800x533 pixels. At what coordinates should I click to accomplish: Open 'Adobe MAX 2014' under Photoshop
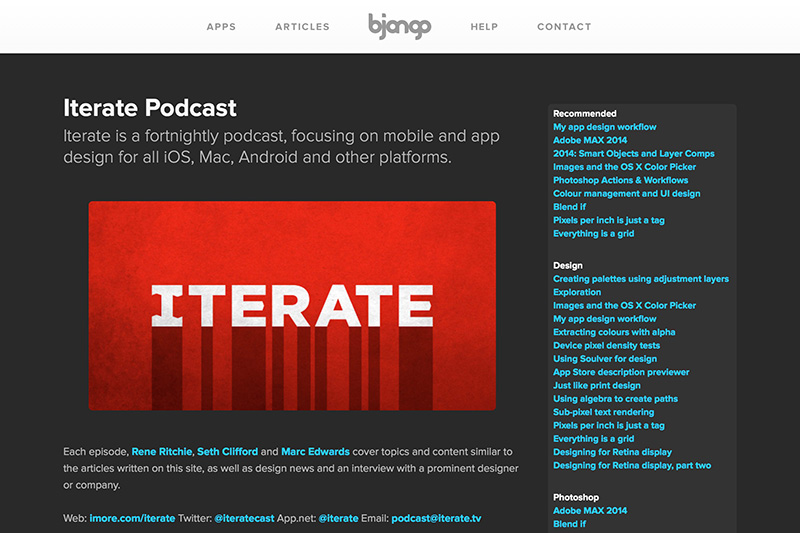pos(590,511)
